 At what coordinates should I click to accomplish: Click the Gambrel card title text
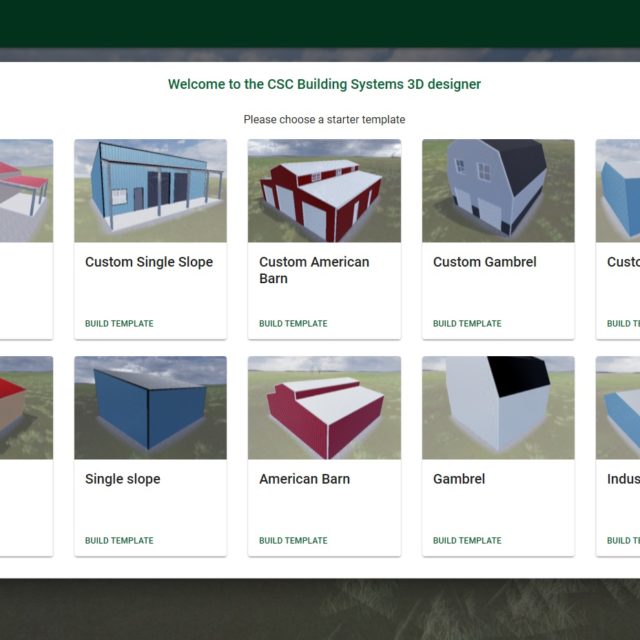point(459,479)
